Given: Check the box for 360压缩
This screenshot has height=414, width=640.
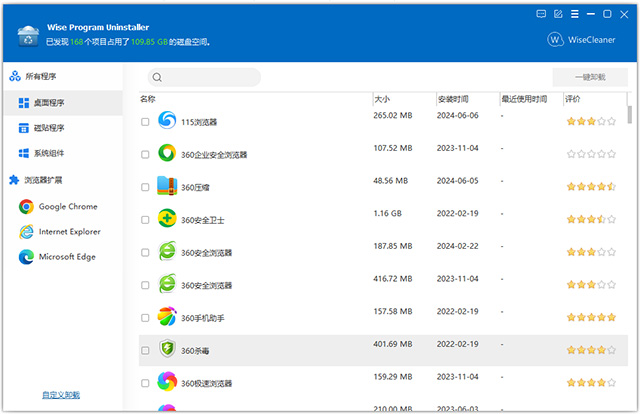Looking at the screenshot, I should (x=145, y=187).
